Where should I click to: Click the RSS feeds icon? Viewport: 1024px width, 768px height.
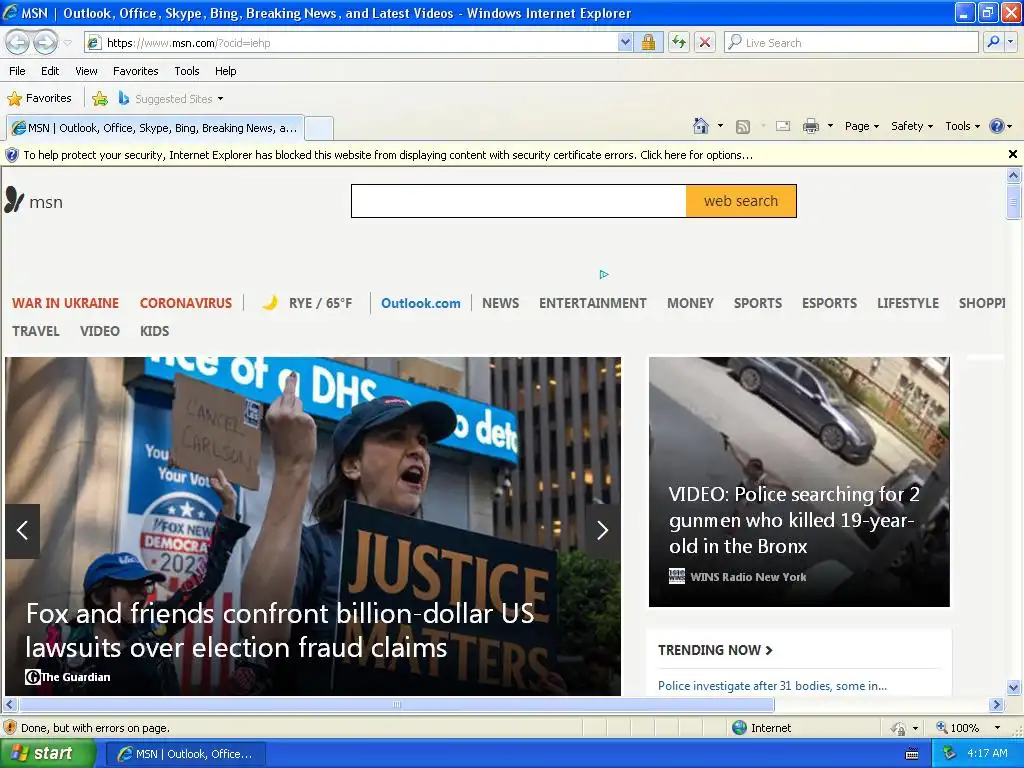[743, 127]
